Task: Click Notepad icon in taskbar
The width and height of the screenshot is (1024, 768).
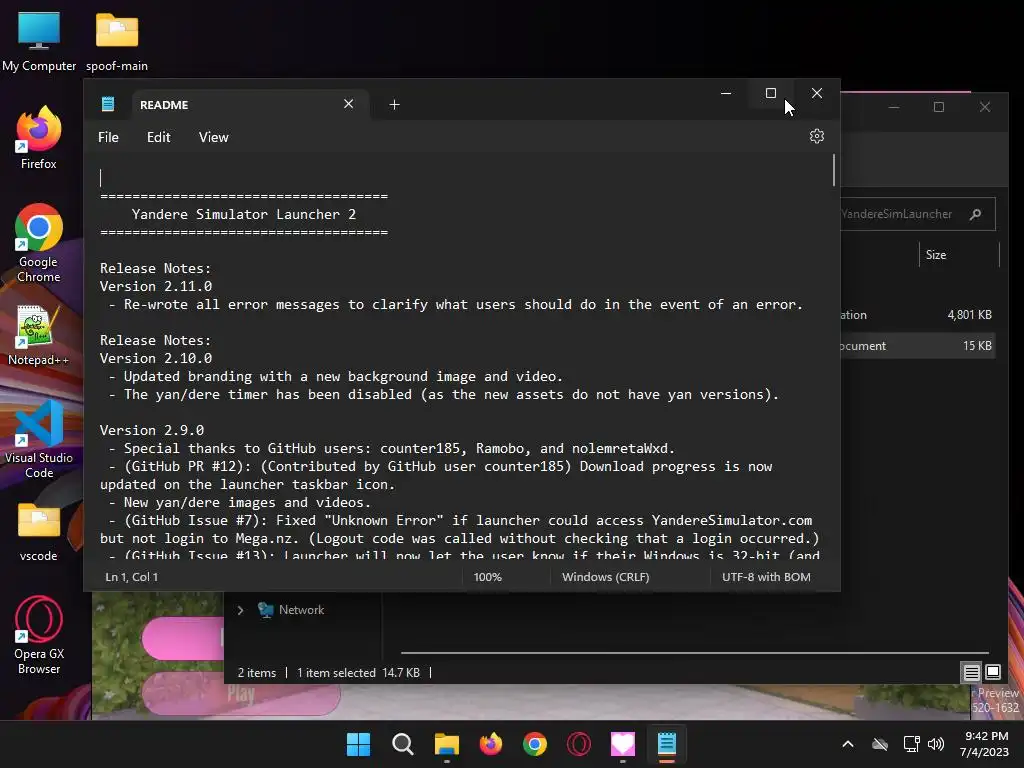Action: tap(667, 744)
